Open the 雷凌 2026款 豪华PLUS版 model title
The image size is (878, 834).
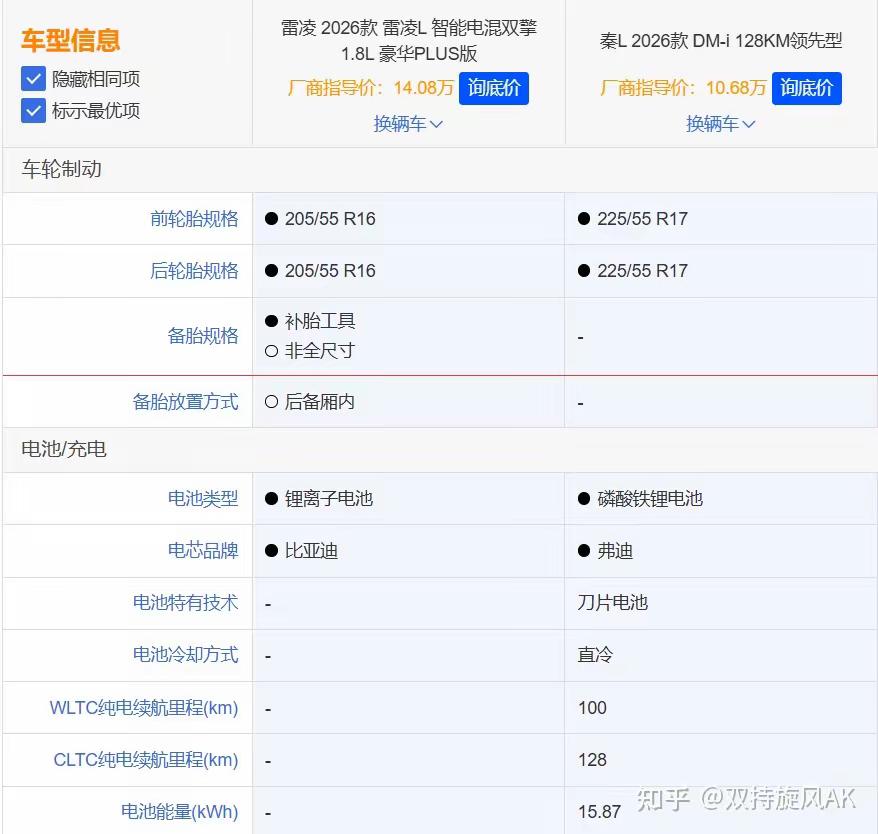409,40
